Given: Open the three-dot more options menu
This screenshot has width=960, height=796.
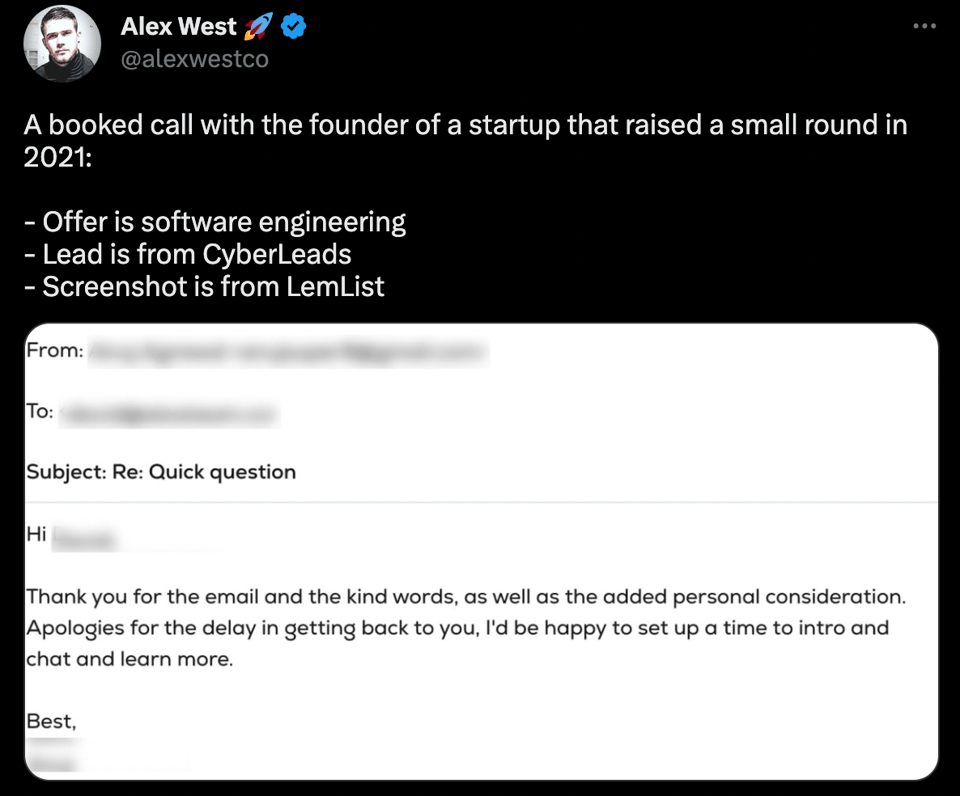Looking at the screenshot, I should tap(925, 26).
